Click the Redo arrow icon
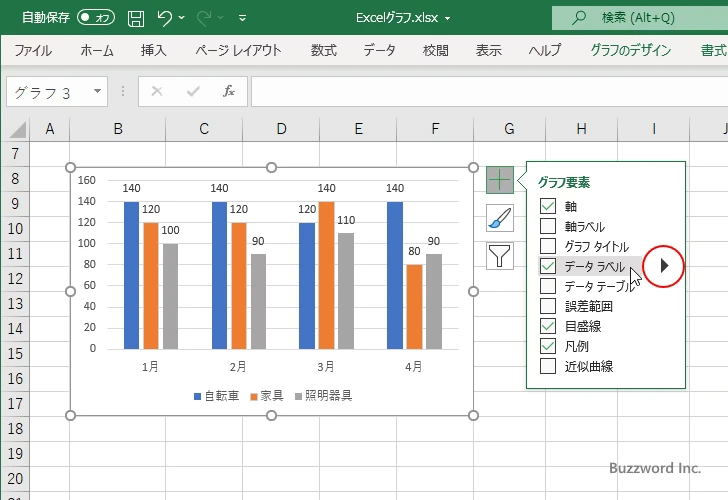Screen dimensions: 728x500 coord(203,18)
